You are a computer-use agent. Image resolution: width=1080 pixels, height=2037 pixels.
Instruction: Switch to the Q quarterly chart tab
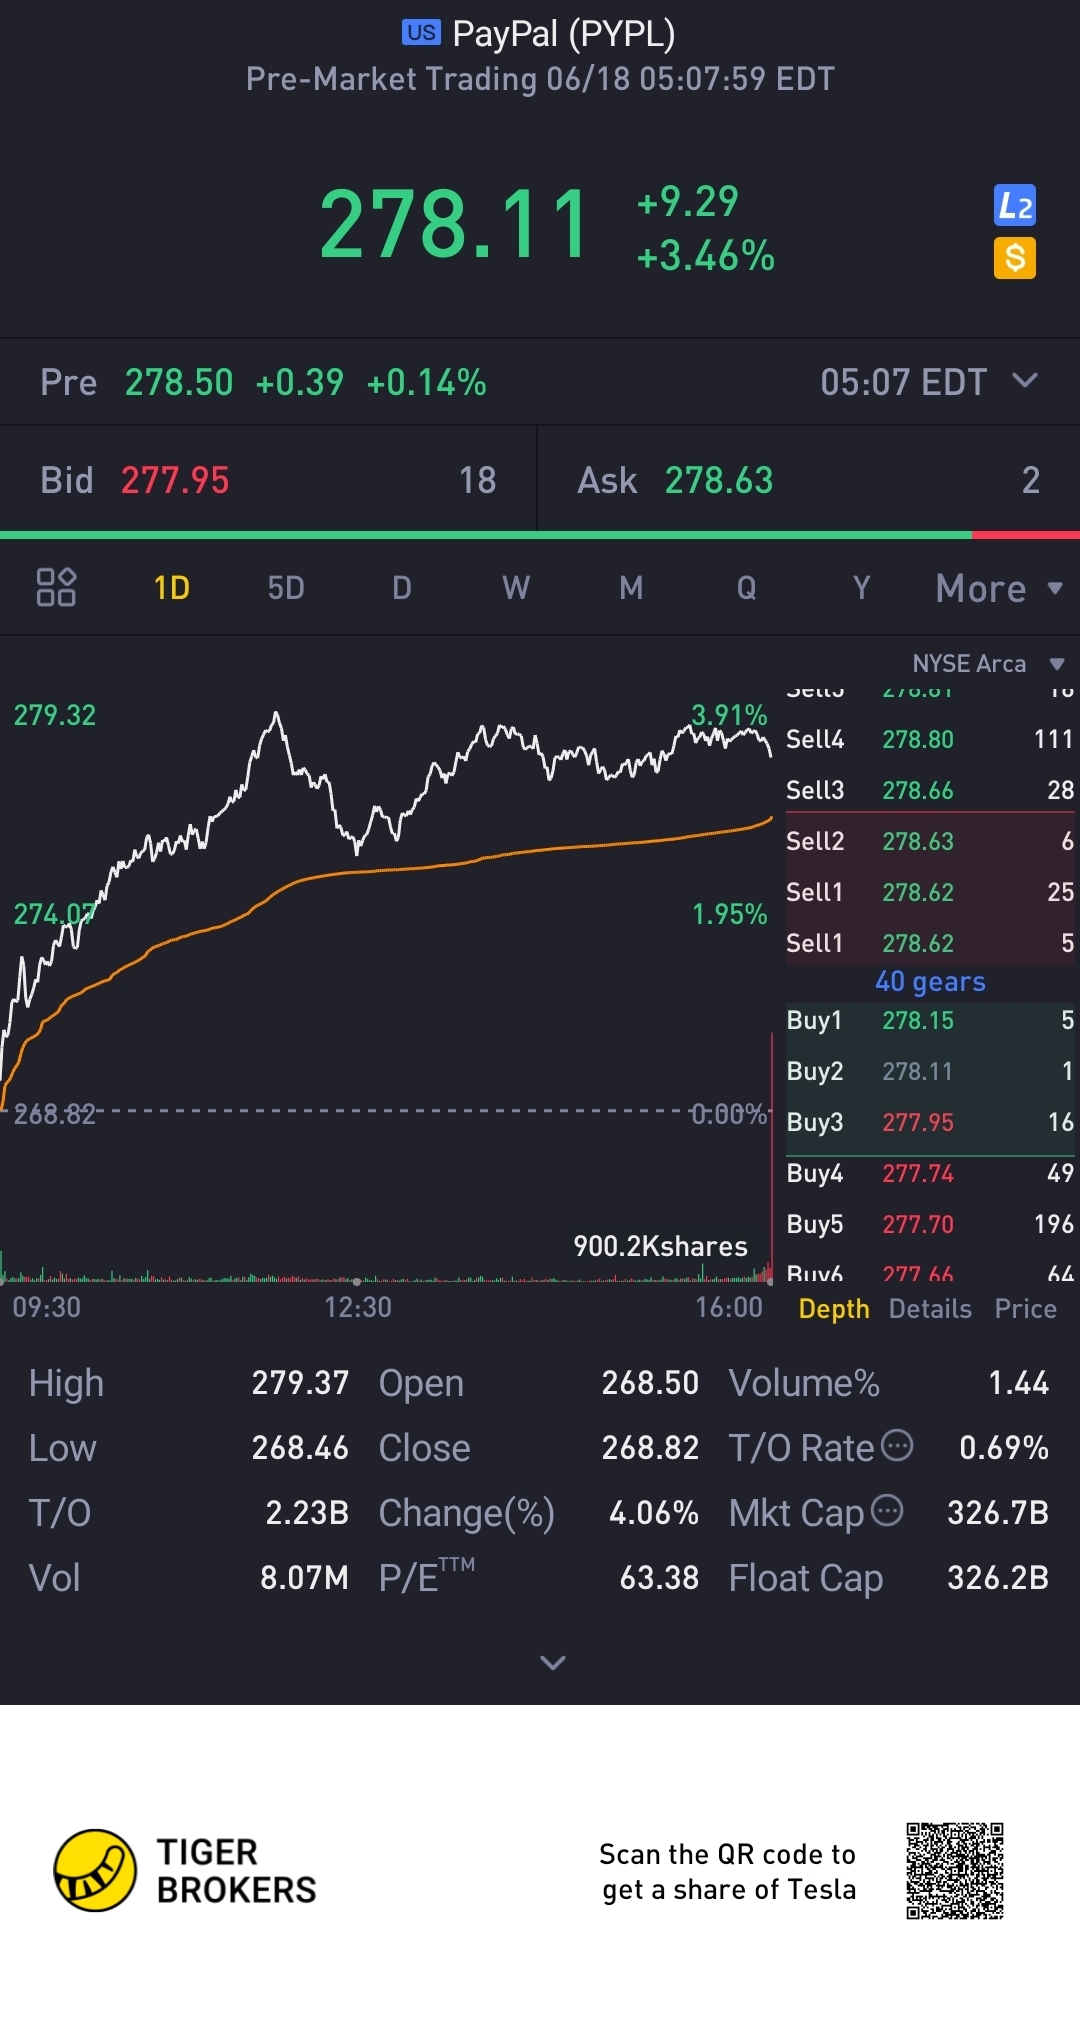coord(747,588)
